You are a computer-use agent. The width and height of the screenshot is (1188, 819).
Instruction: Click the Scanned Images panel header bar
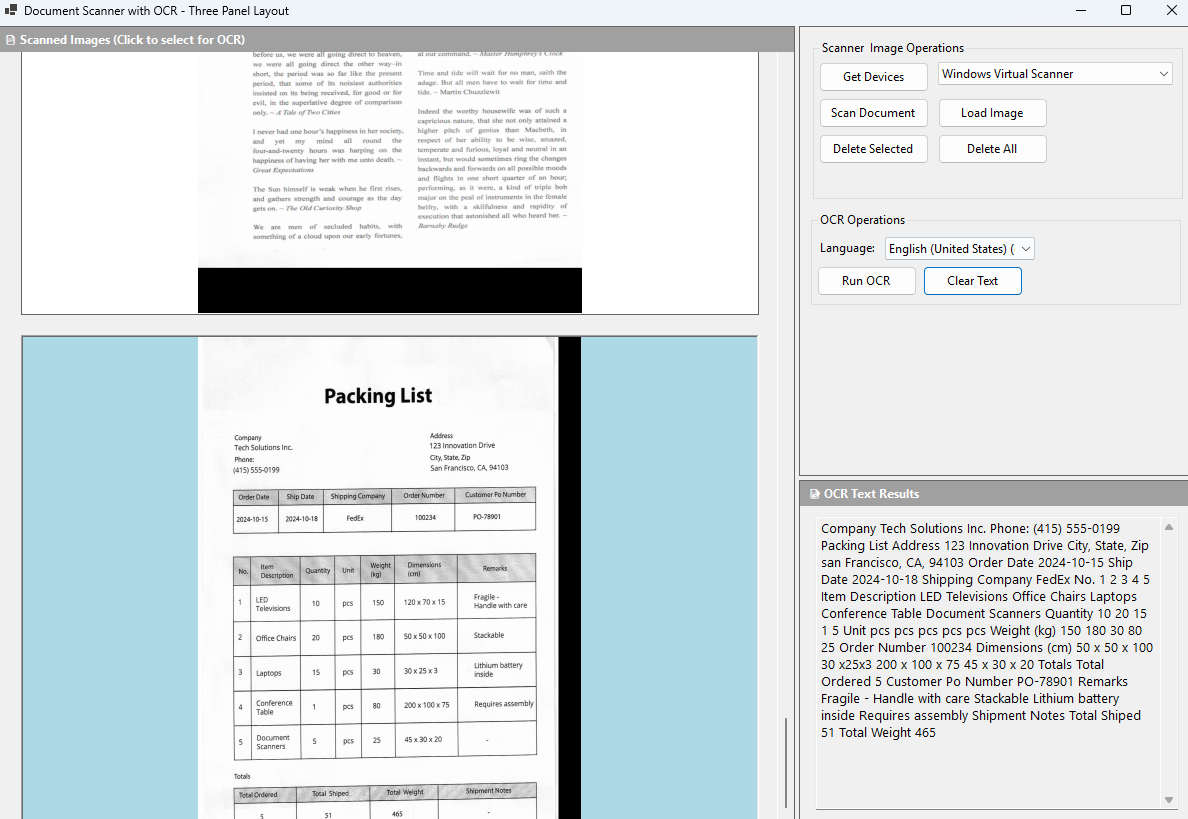pyautogui.click(x=400, y=39)
